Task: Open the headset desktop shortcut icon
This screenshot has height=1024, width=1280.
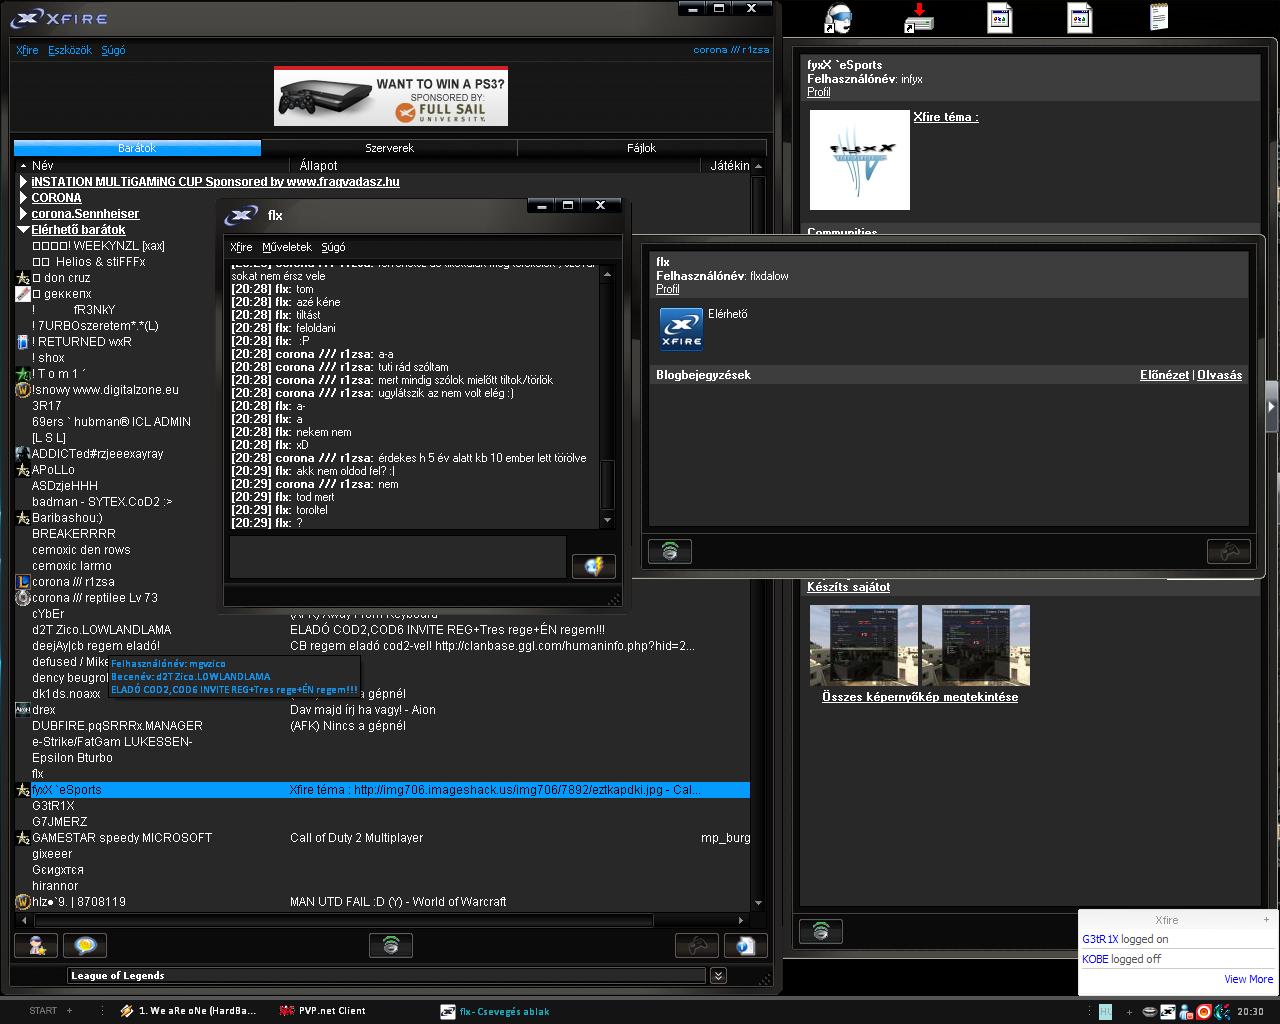Action: point(838,19)
